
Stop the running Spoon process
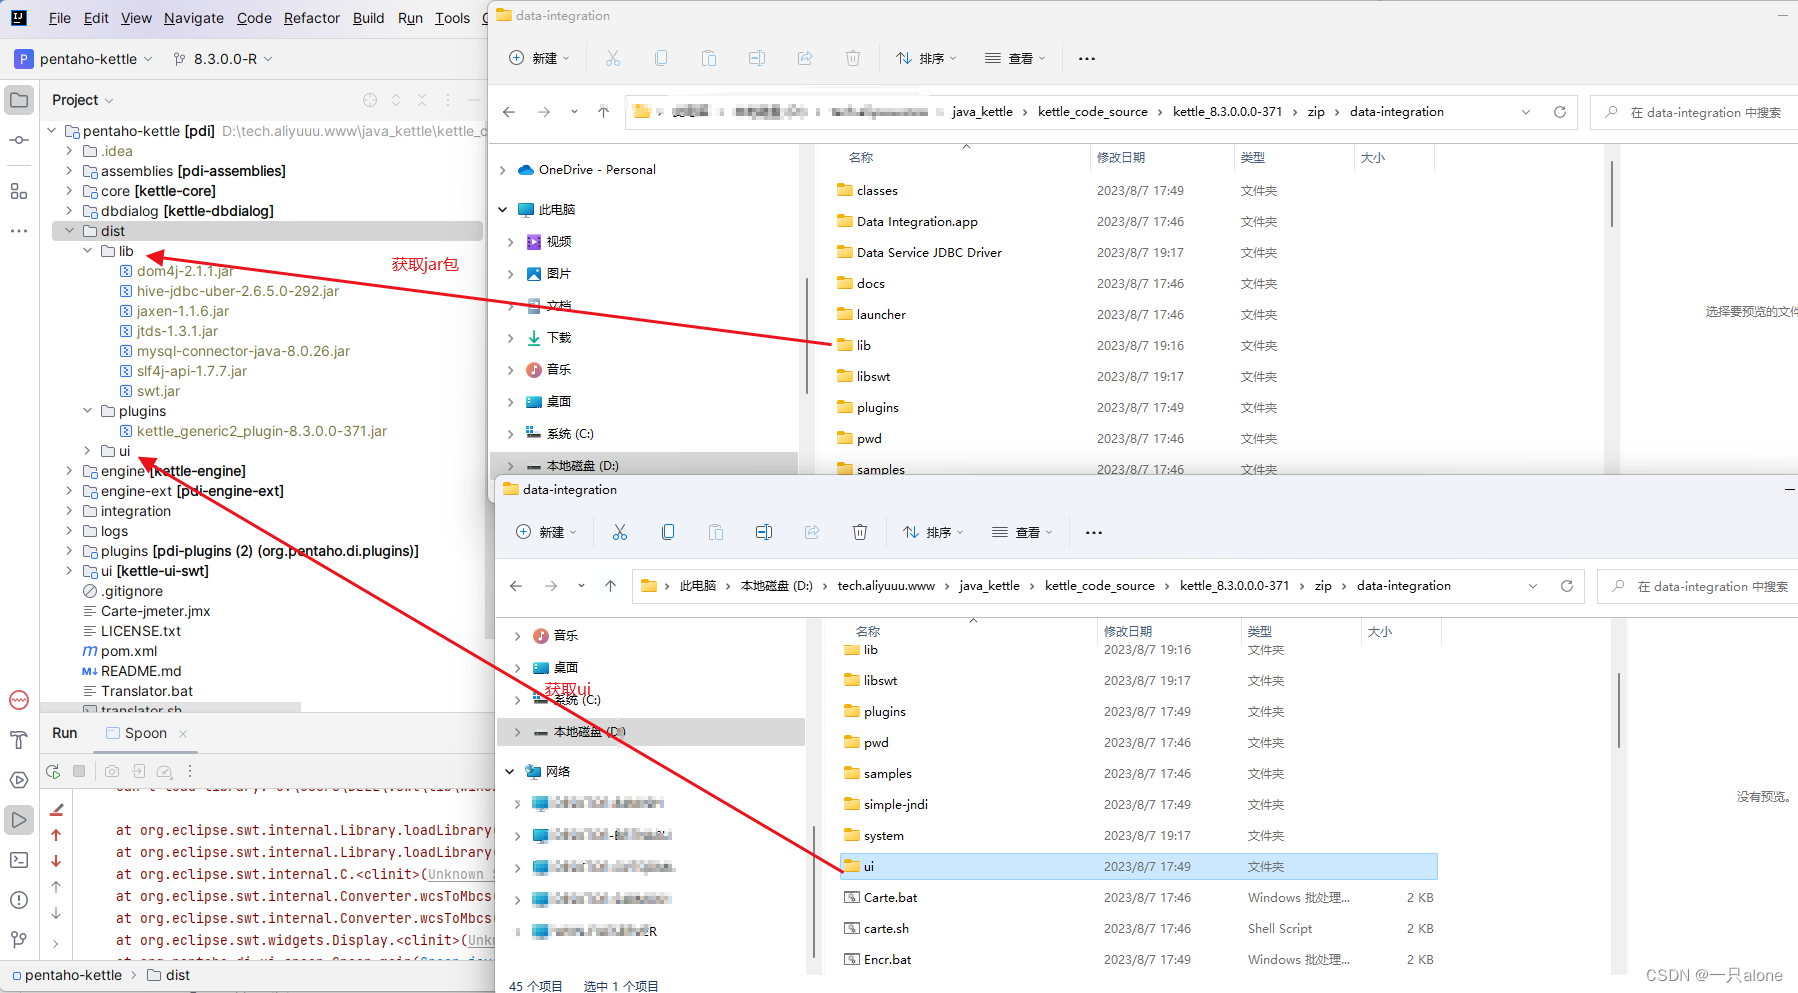(79, 771)
